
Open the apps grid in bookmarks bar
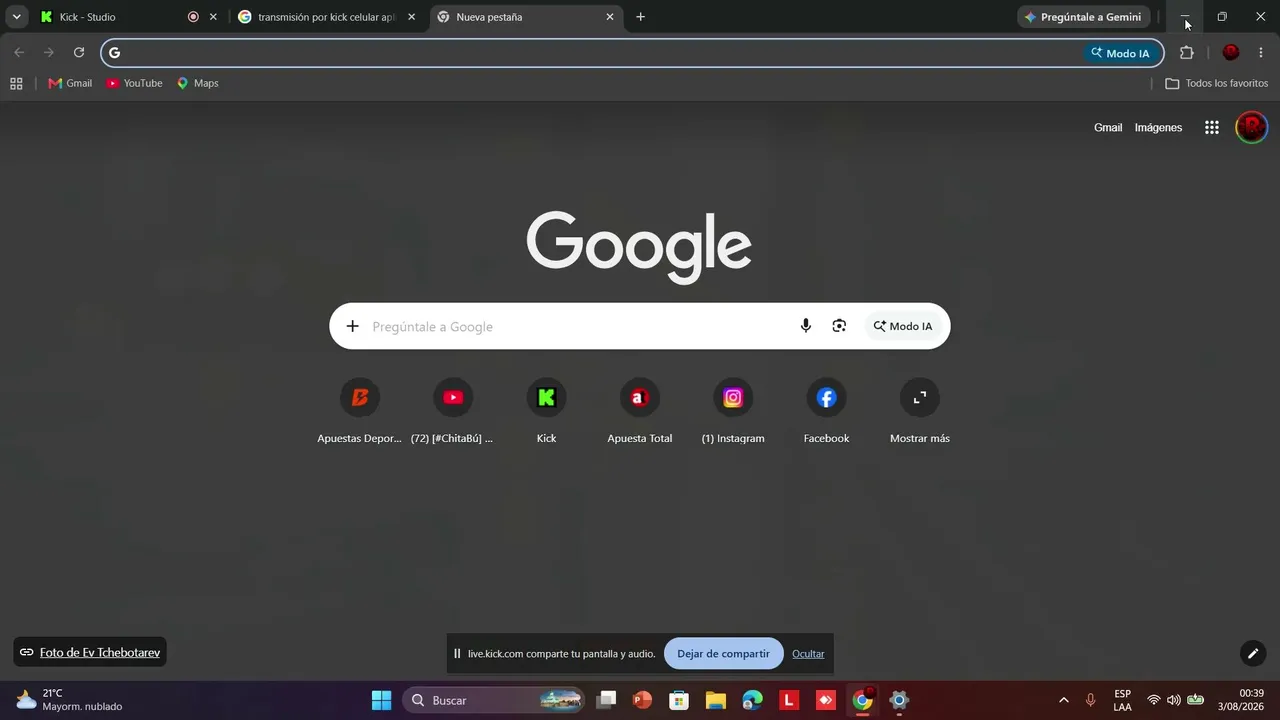coord(16,83)
